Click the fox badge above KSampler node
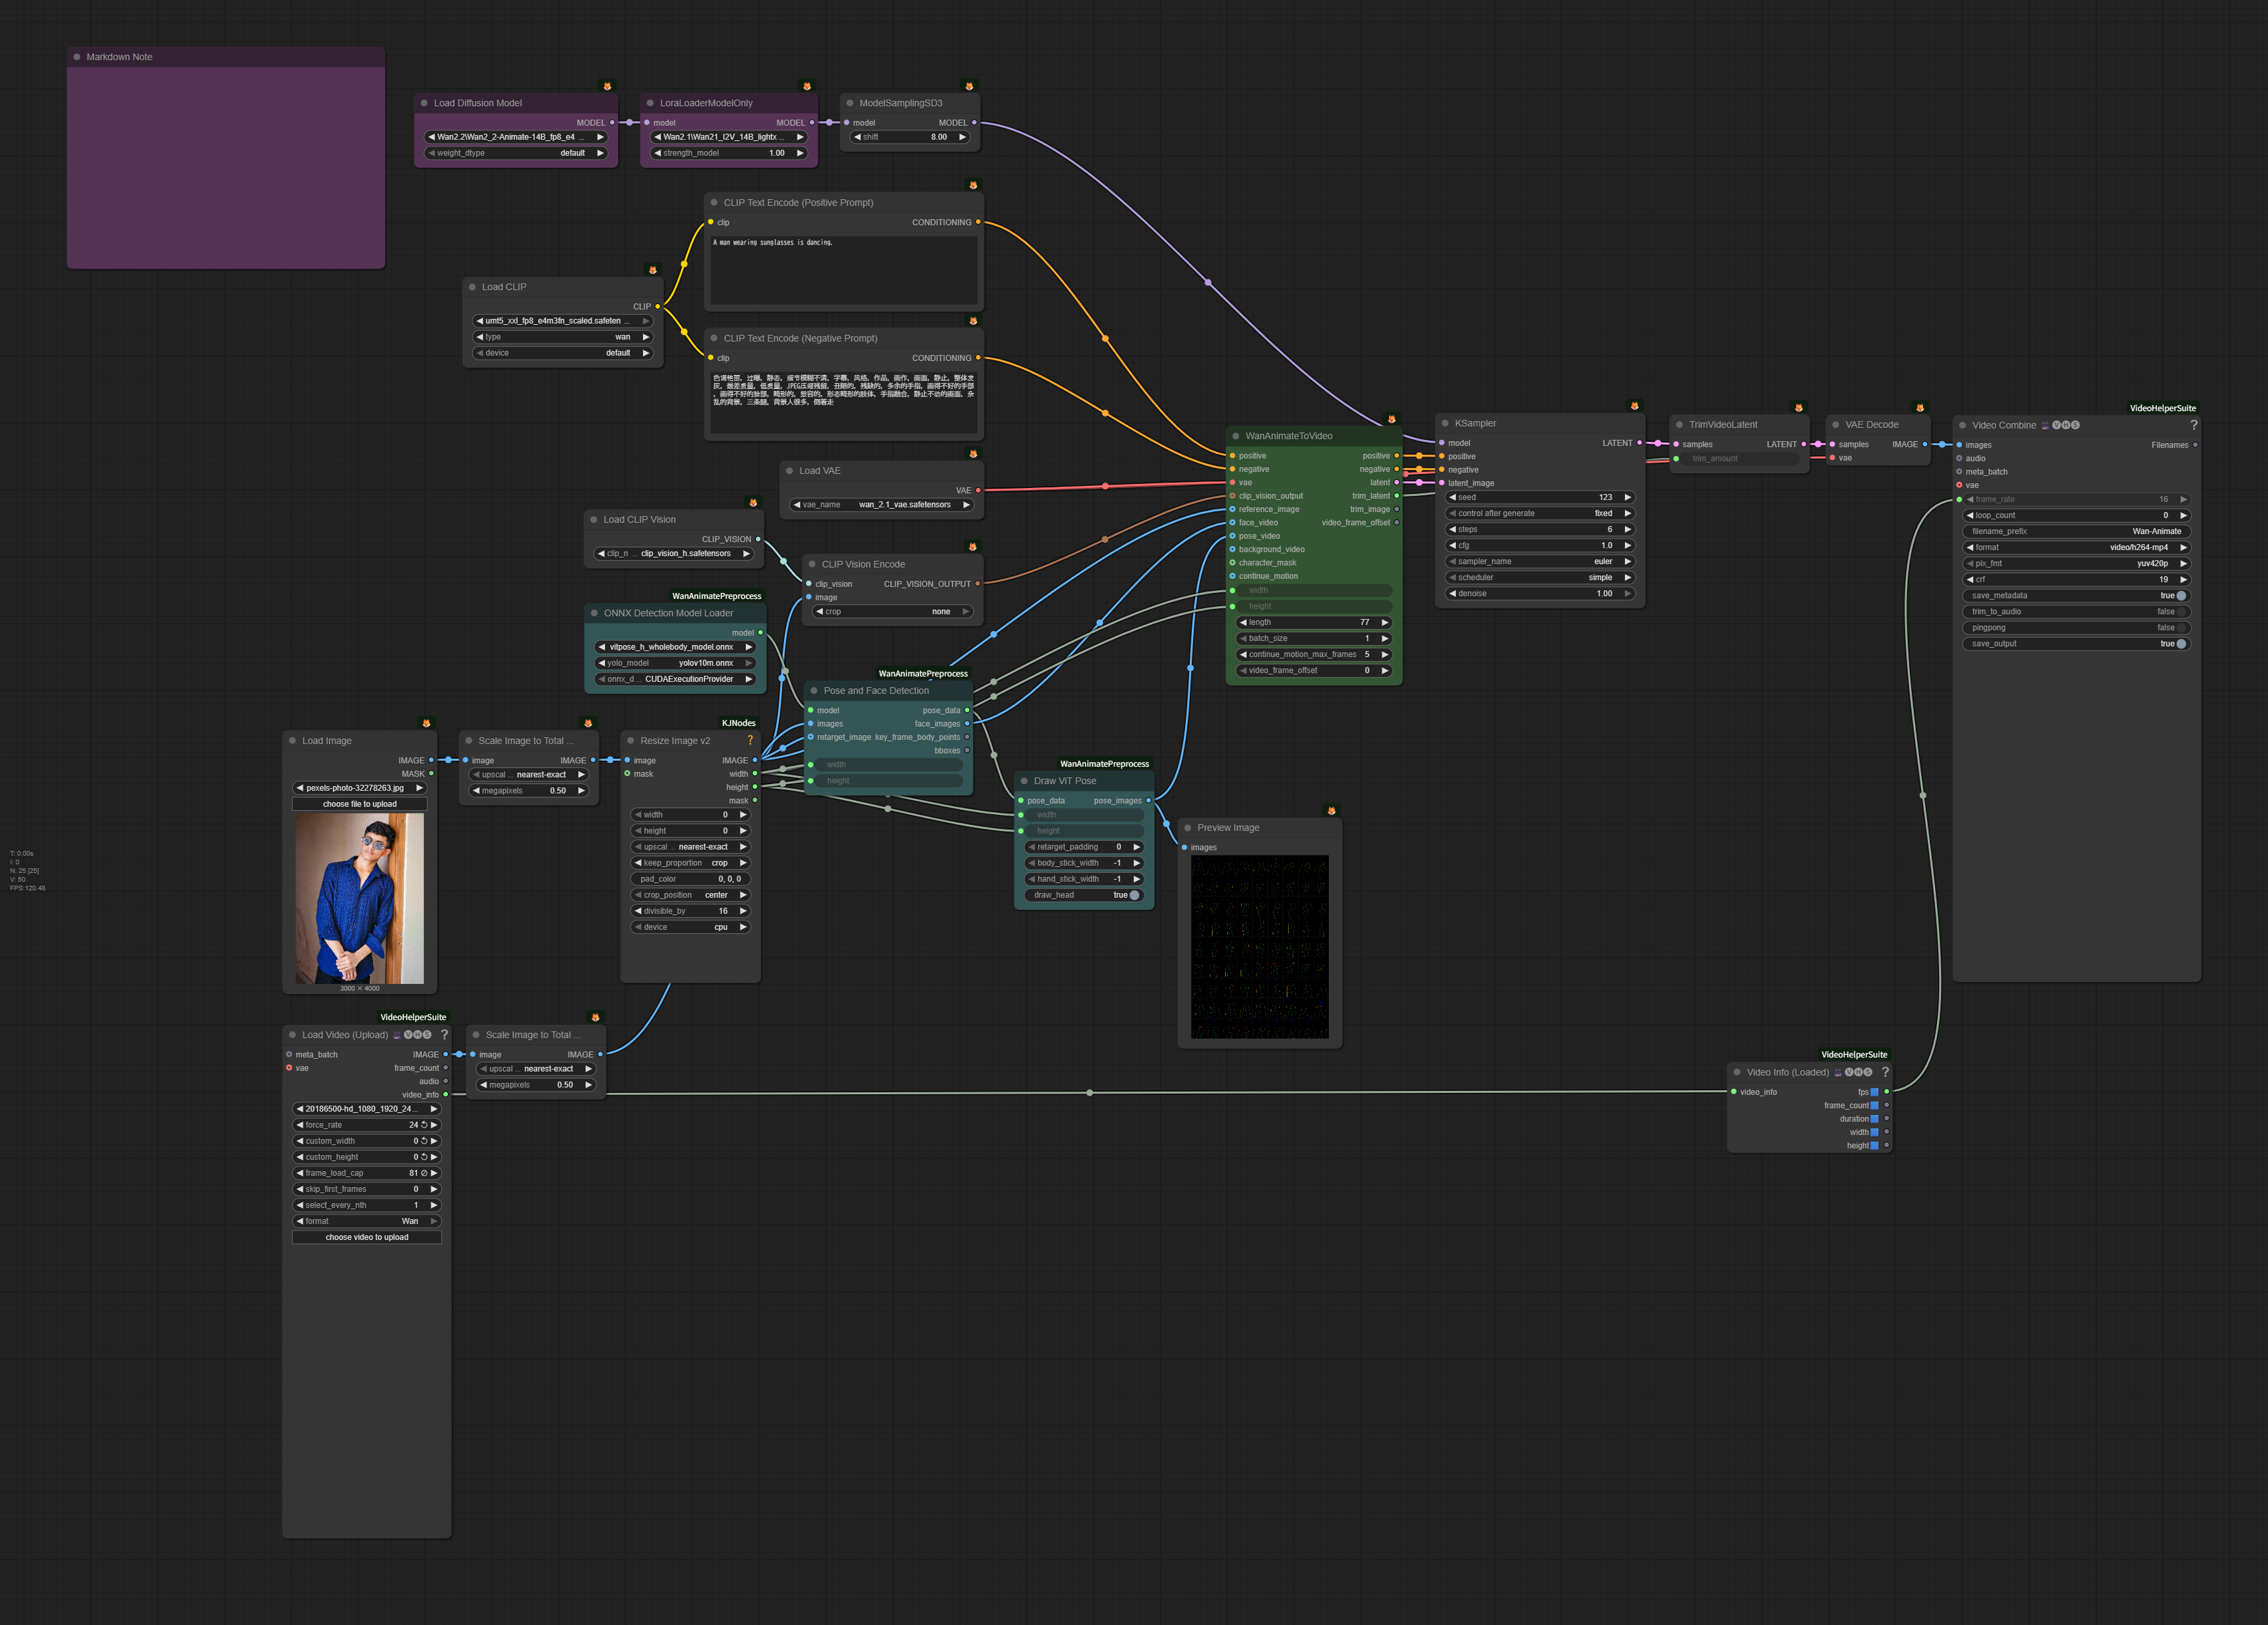The height and width of the screenshot is (1625, 2268). click(x=1635, y=406)
